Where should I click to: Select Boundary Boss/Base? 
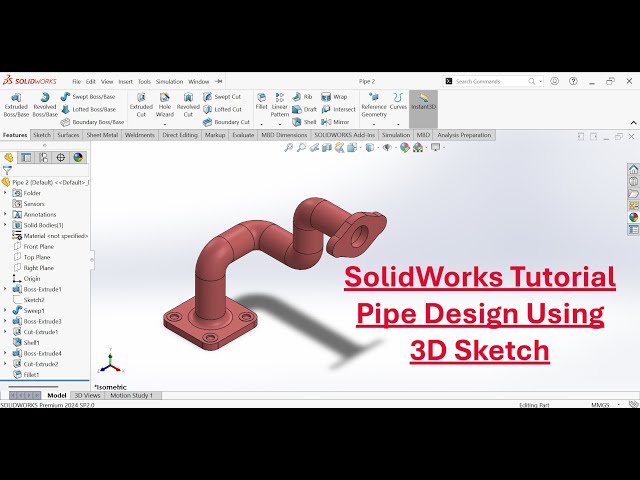click(x=92, y=122)
